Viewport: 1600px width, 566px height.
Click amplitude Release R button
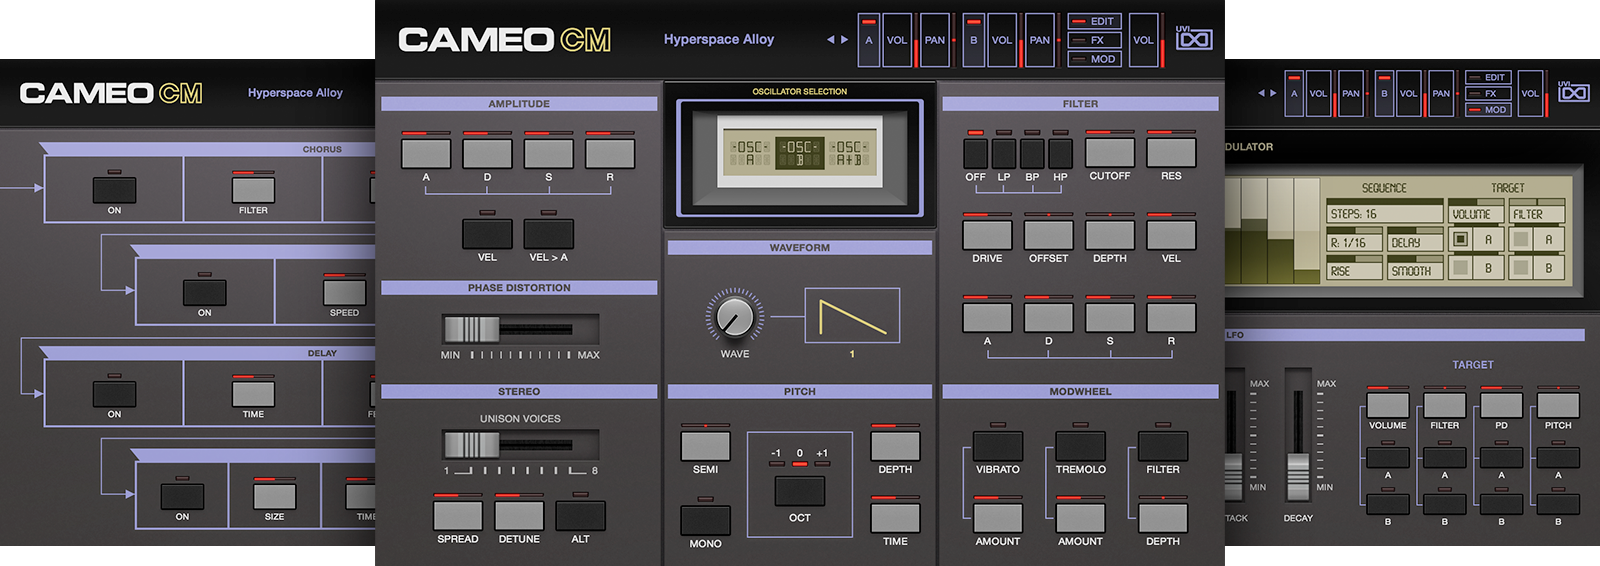[610, 153]
